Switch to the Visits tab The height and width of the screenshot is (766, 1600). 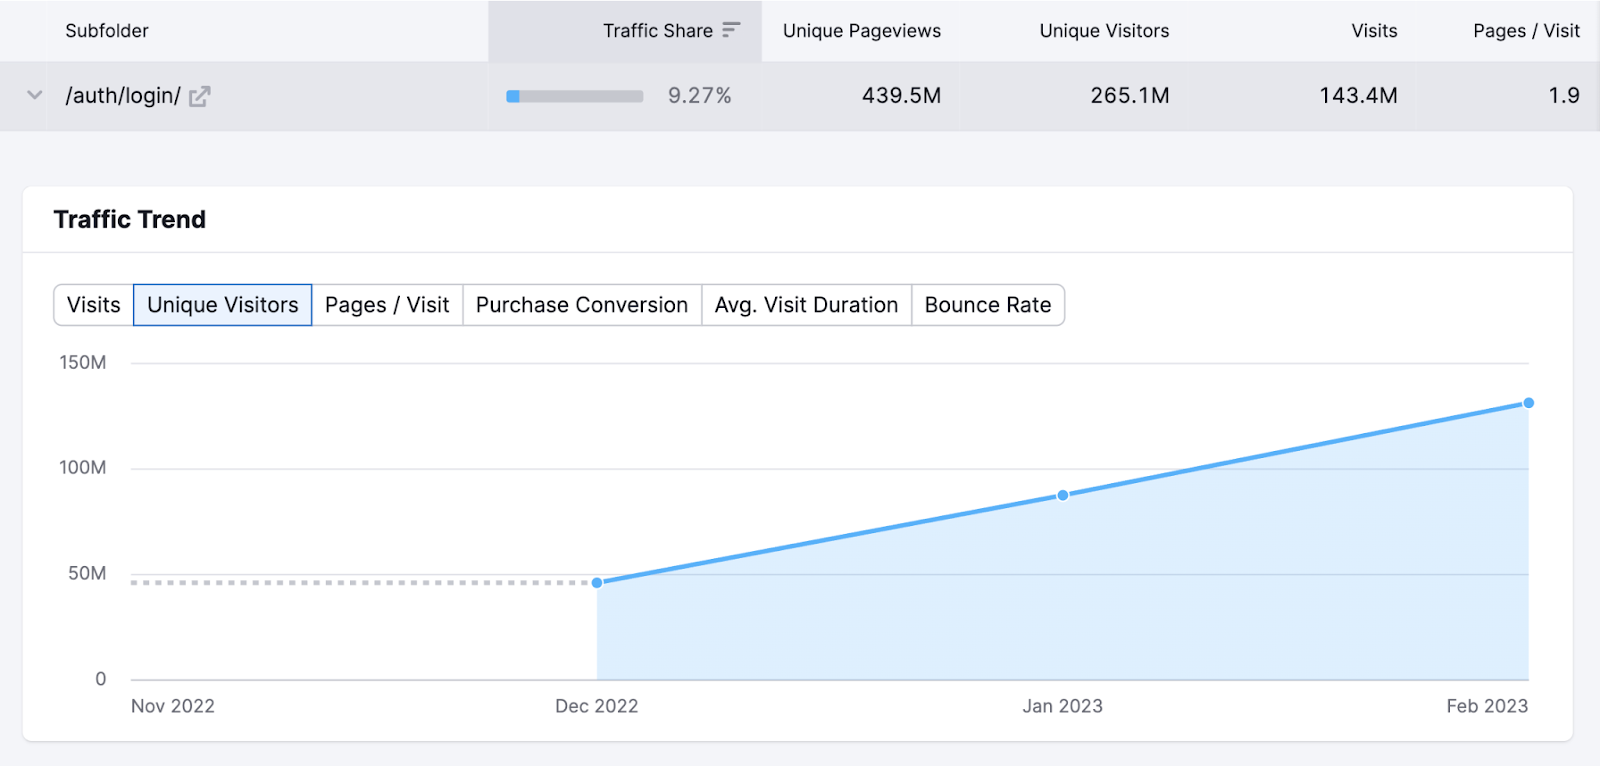tap(93, 305)
